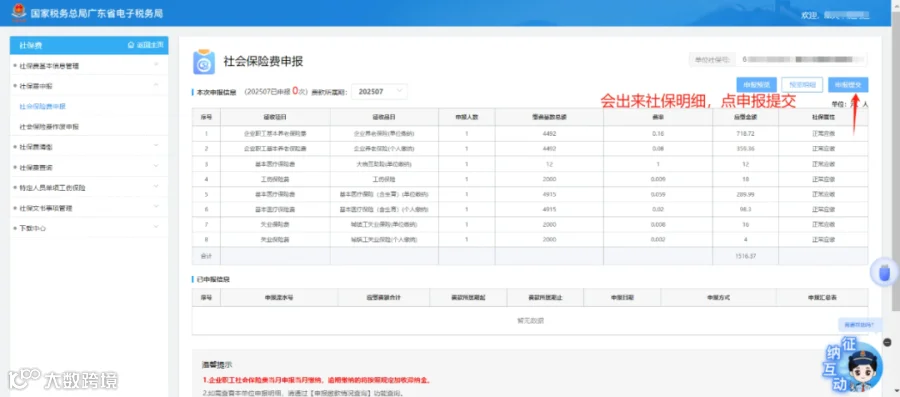This screenshot has width=900, height=397.
Task: Click the 申报流水号 column header
Action: (x=279, y=298)
